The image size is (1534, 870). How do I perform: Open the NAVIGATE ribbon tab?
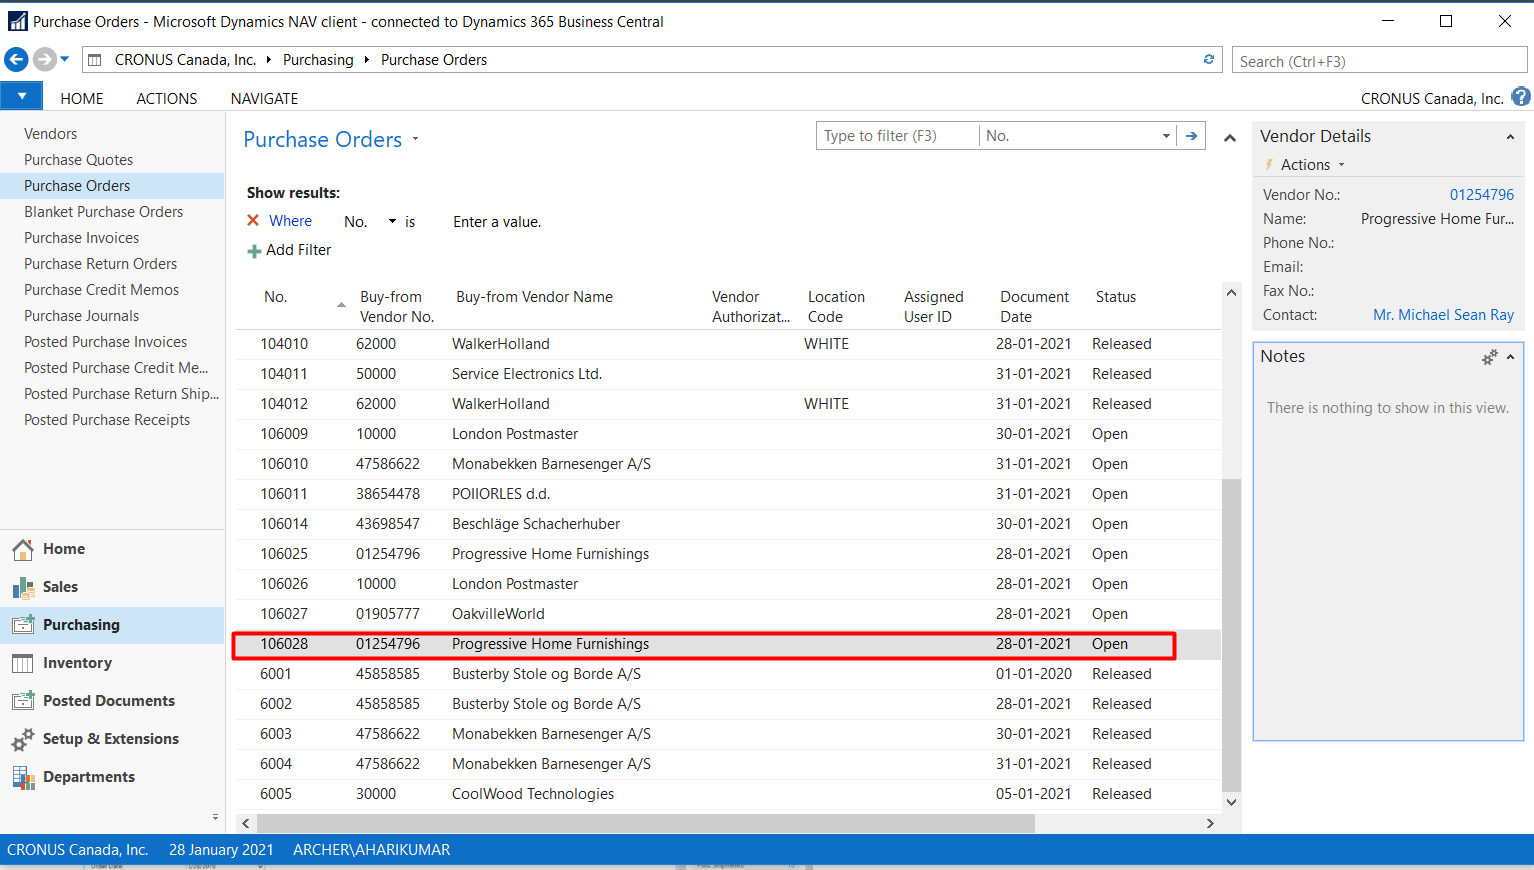(x=264, y=99)
